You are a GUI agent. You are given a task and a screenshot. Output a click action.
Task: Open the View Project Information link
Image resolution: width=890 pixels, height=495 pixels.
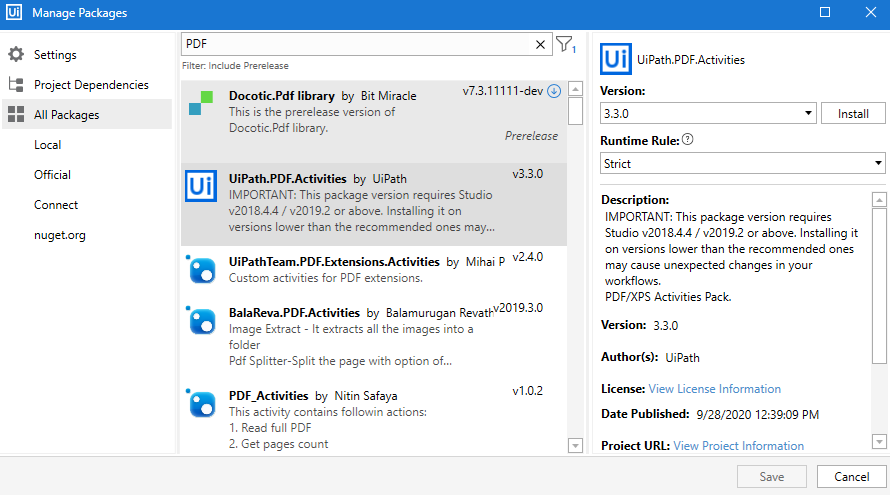[x=738, y=446]
